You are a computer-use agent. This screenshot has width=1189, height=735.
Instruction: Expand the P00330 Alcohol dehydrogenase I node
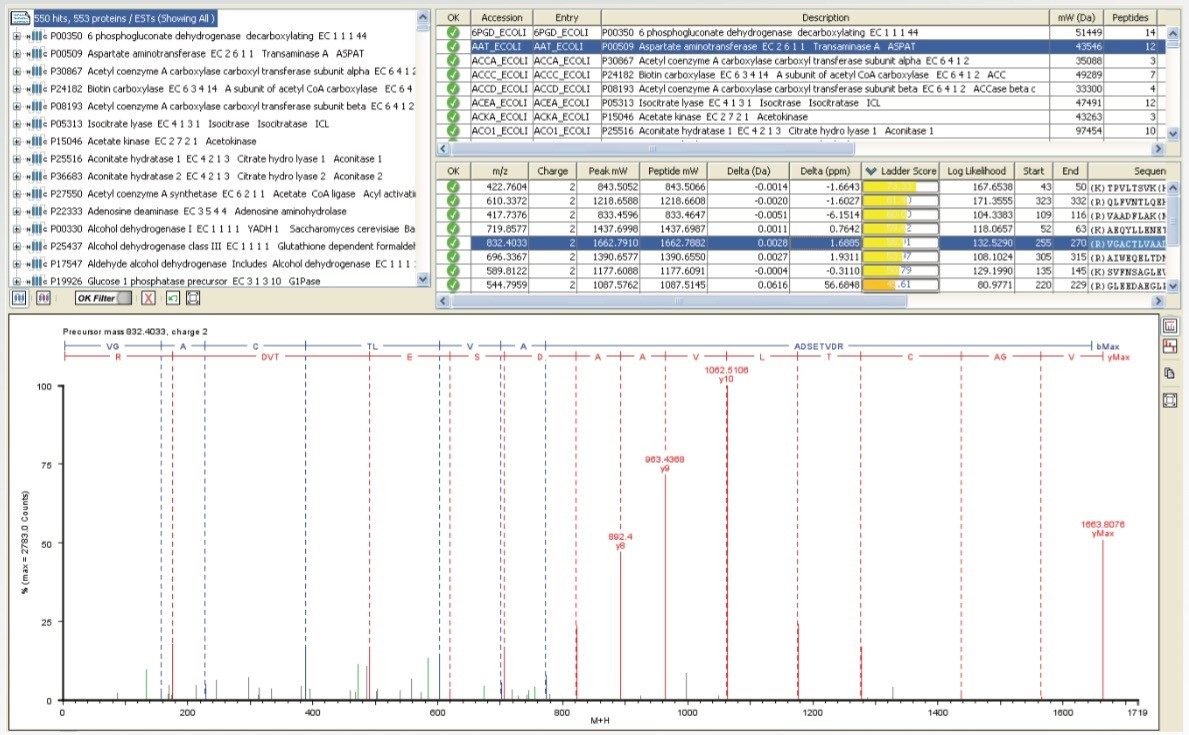[x=17, y=228]
